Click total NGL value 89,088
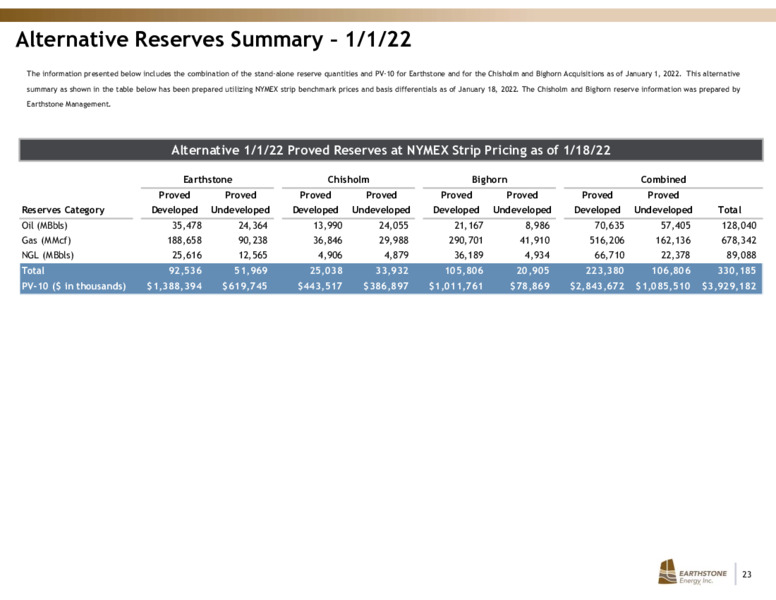Viewport: 776px width, 600px height. 742,255
